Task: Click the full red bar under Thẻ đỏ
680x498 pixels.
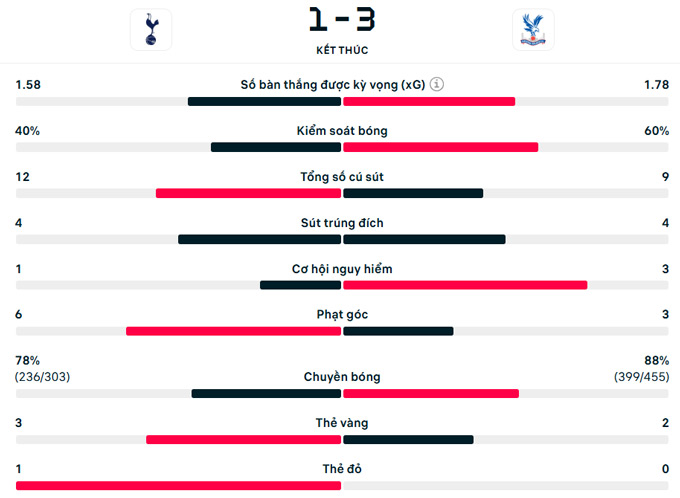Action: tap(178, 485)
